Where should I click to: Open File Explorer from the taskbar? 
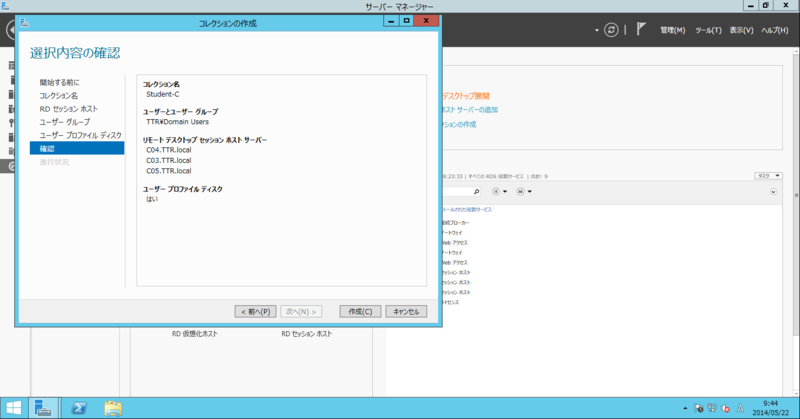click(113, 408)
